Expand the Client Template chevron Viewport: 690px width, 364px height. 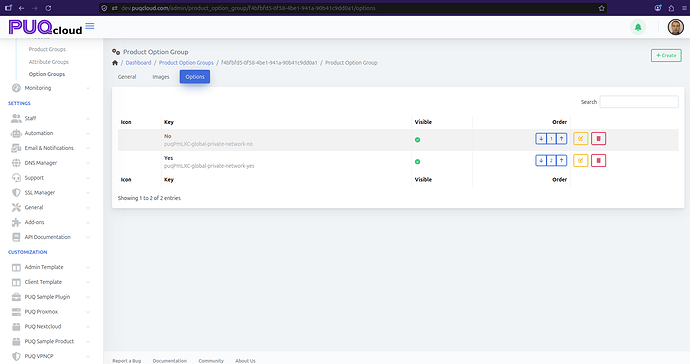[88, 282]
